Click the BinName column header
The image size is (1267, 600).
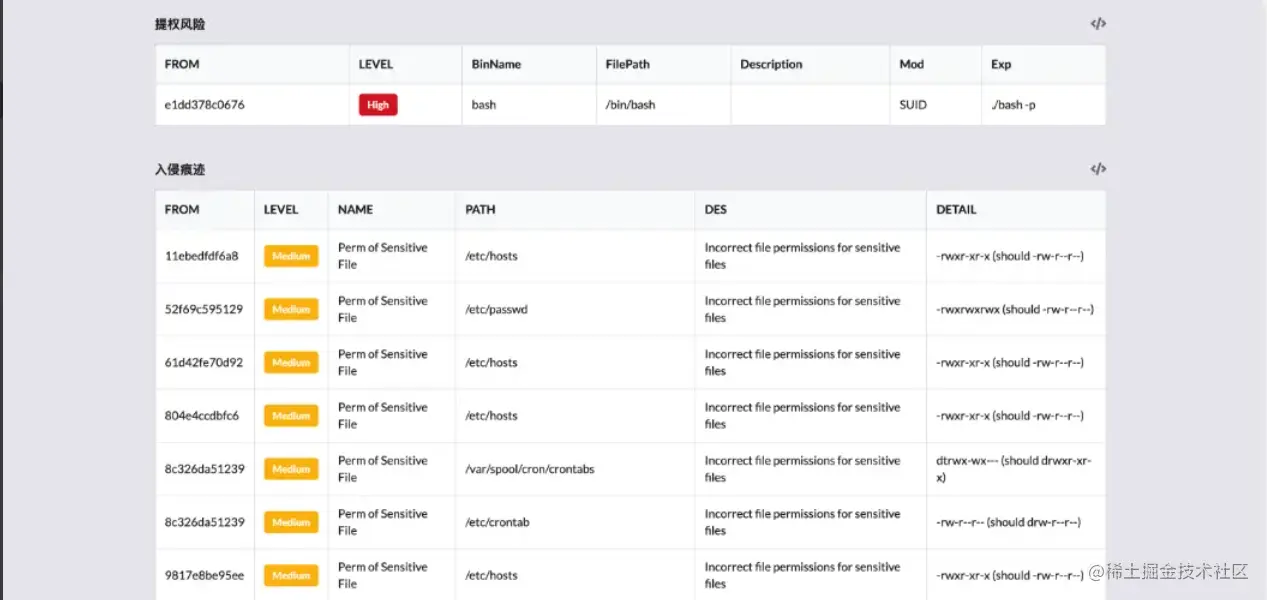(x=496, y=64)
